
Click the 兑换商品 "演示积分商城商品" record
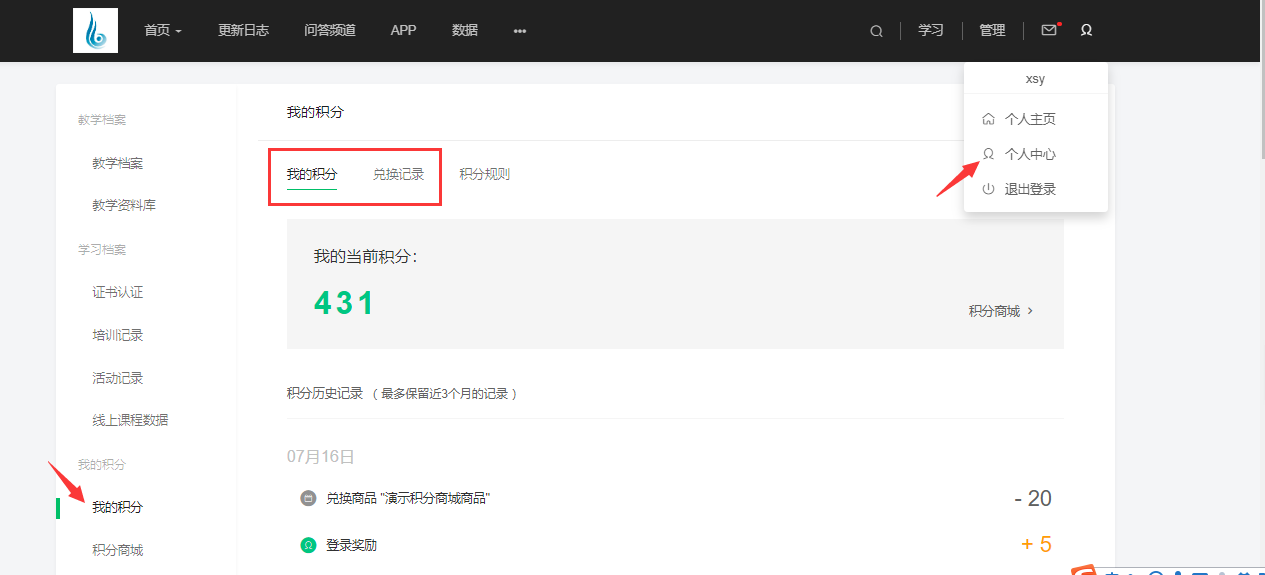(x=408, y=498)
